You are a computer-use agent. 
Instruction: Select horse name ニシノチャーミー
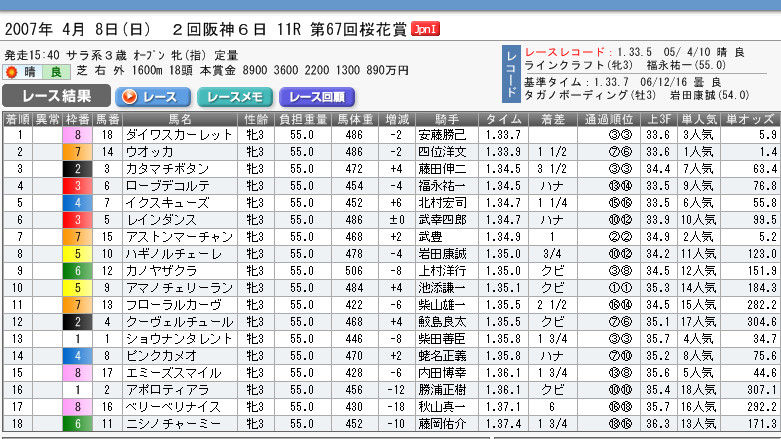173,424
